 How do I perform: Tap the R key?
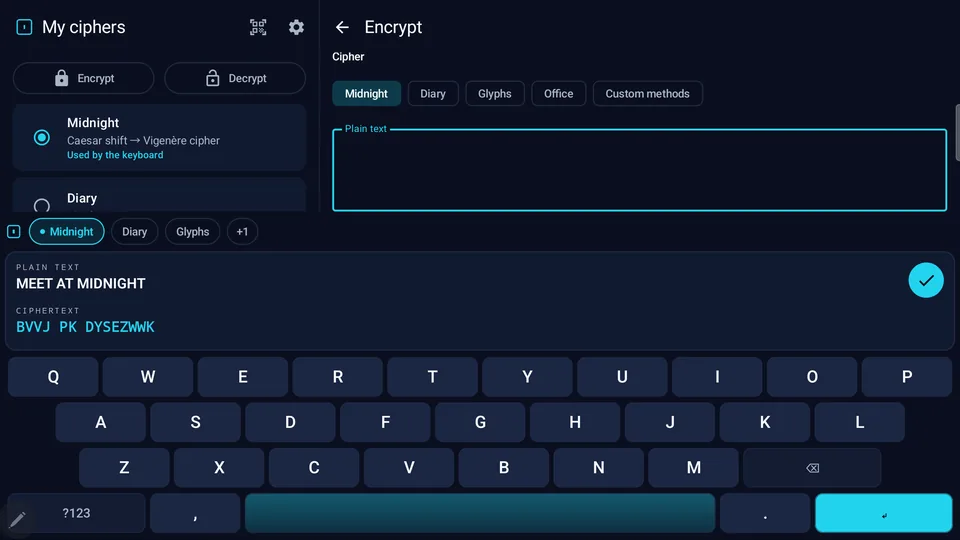[337, 377]
